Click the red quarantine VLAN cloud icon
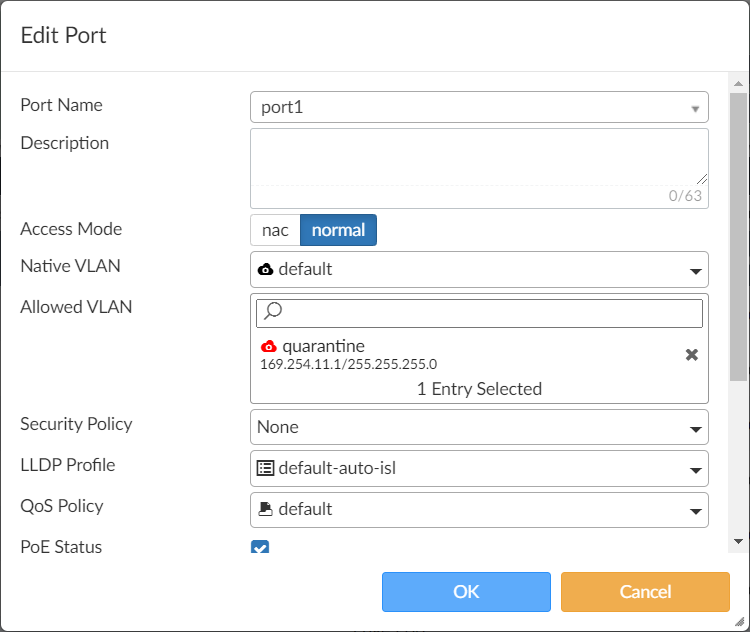The image size is (750, 632). coord(268,346)
